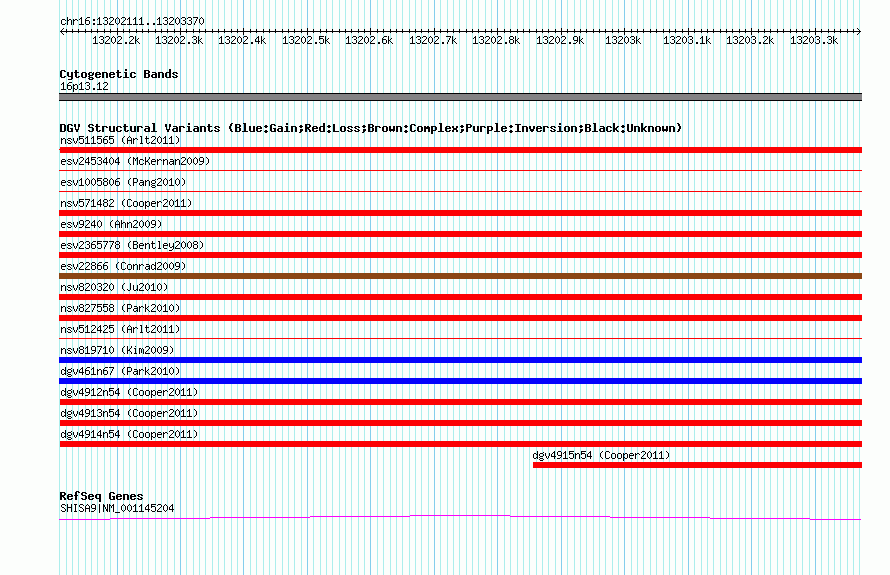
Task: Select the esv2453404 (McKernan2009) variant label
Action: 135,161
